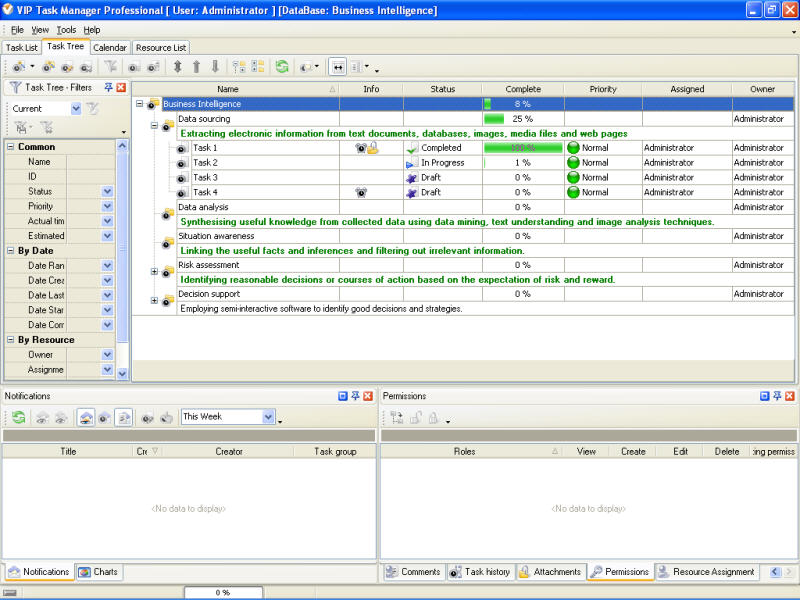Collapse the Common filter section
Image resolution: width=800 pixels, height=600 pixels.
(x=10, y=147)
